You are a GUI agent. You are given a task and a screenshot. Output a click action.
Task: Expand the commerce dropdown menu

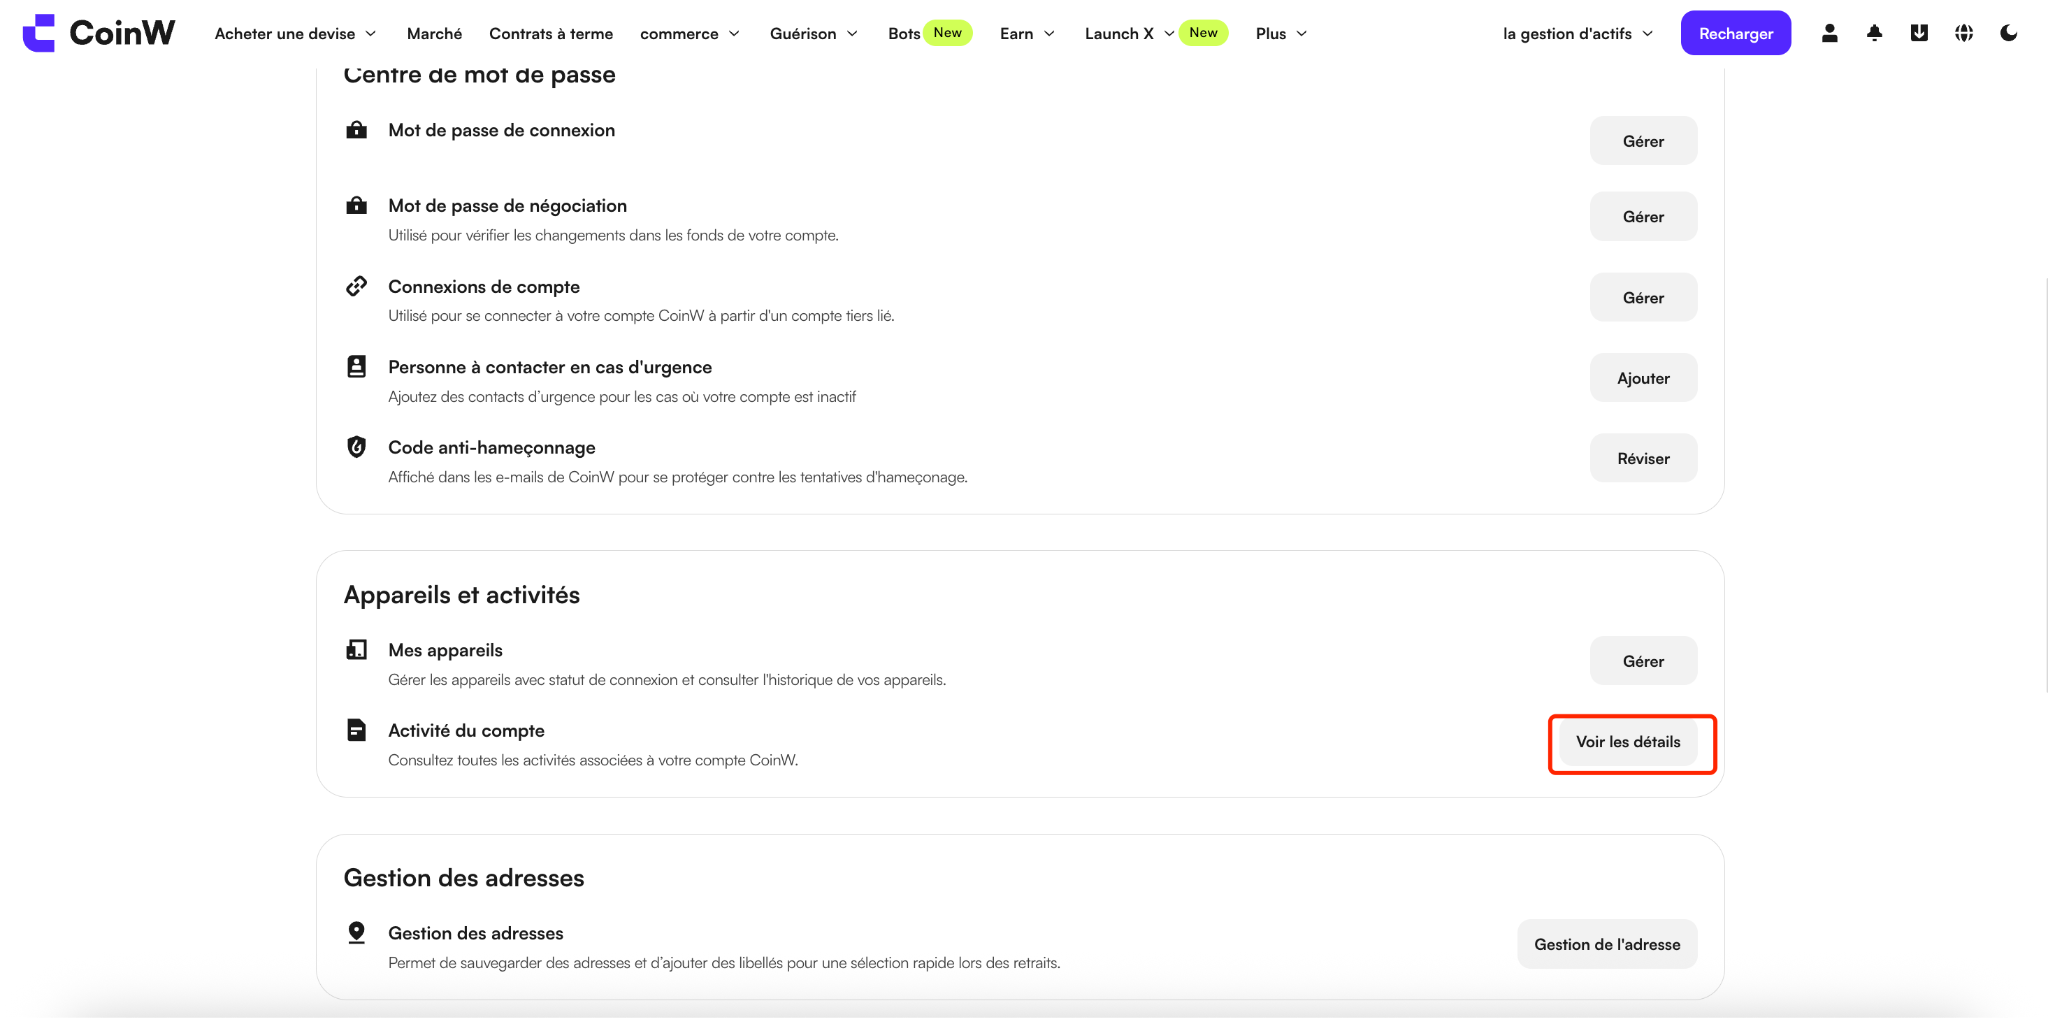tap(690, 34)
